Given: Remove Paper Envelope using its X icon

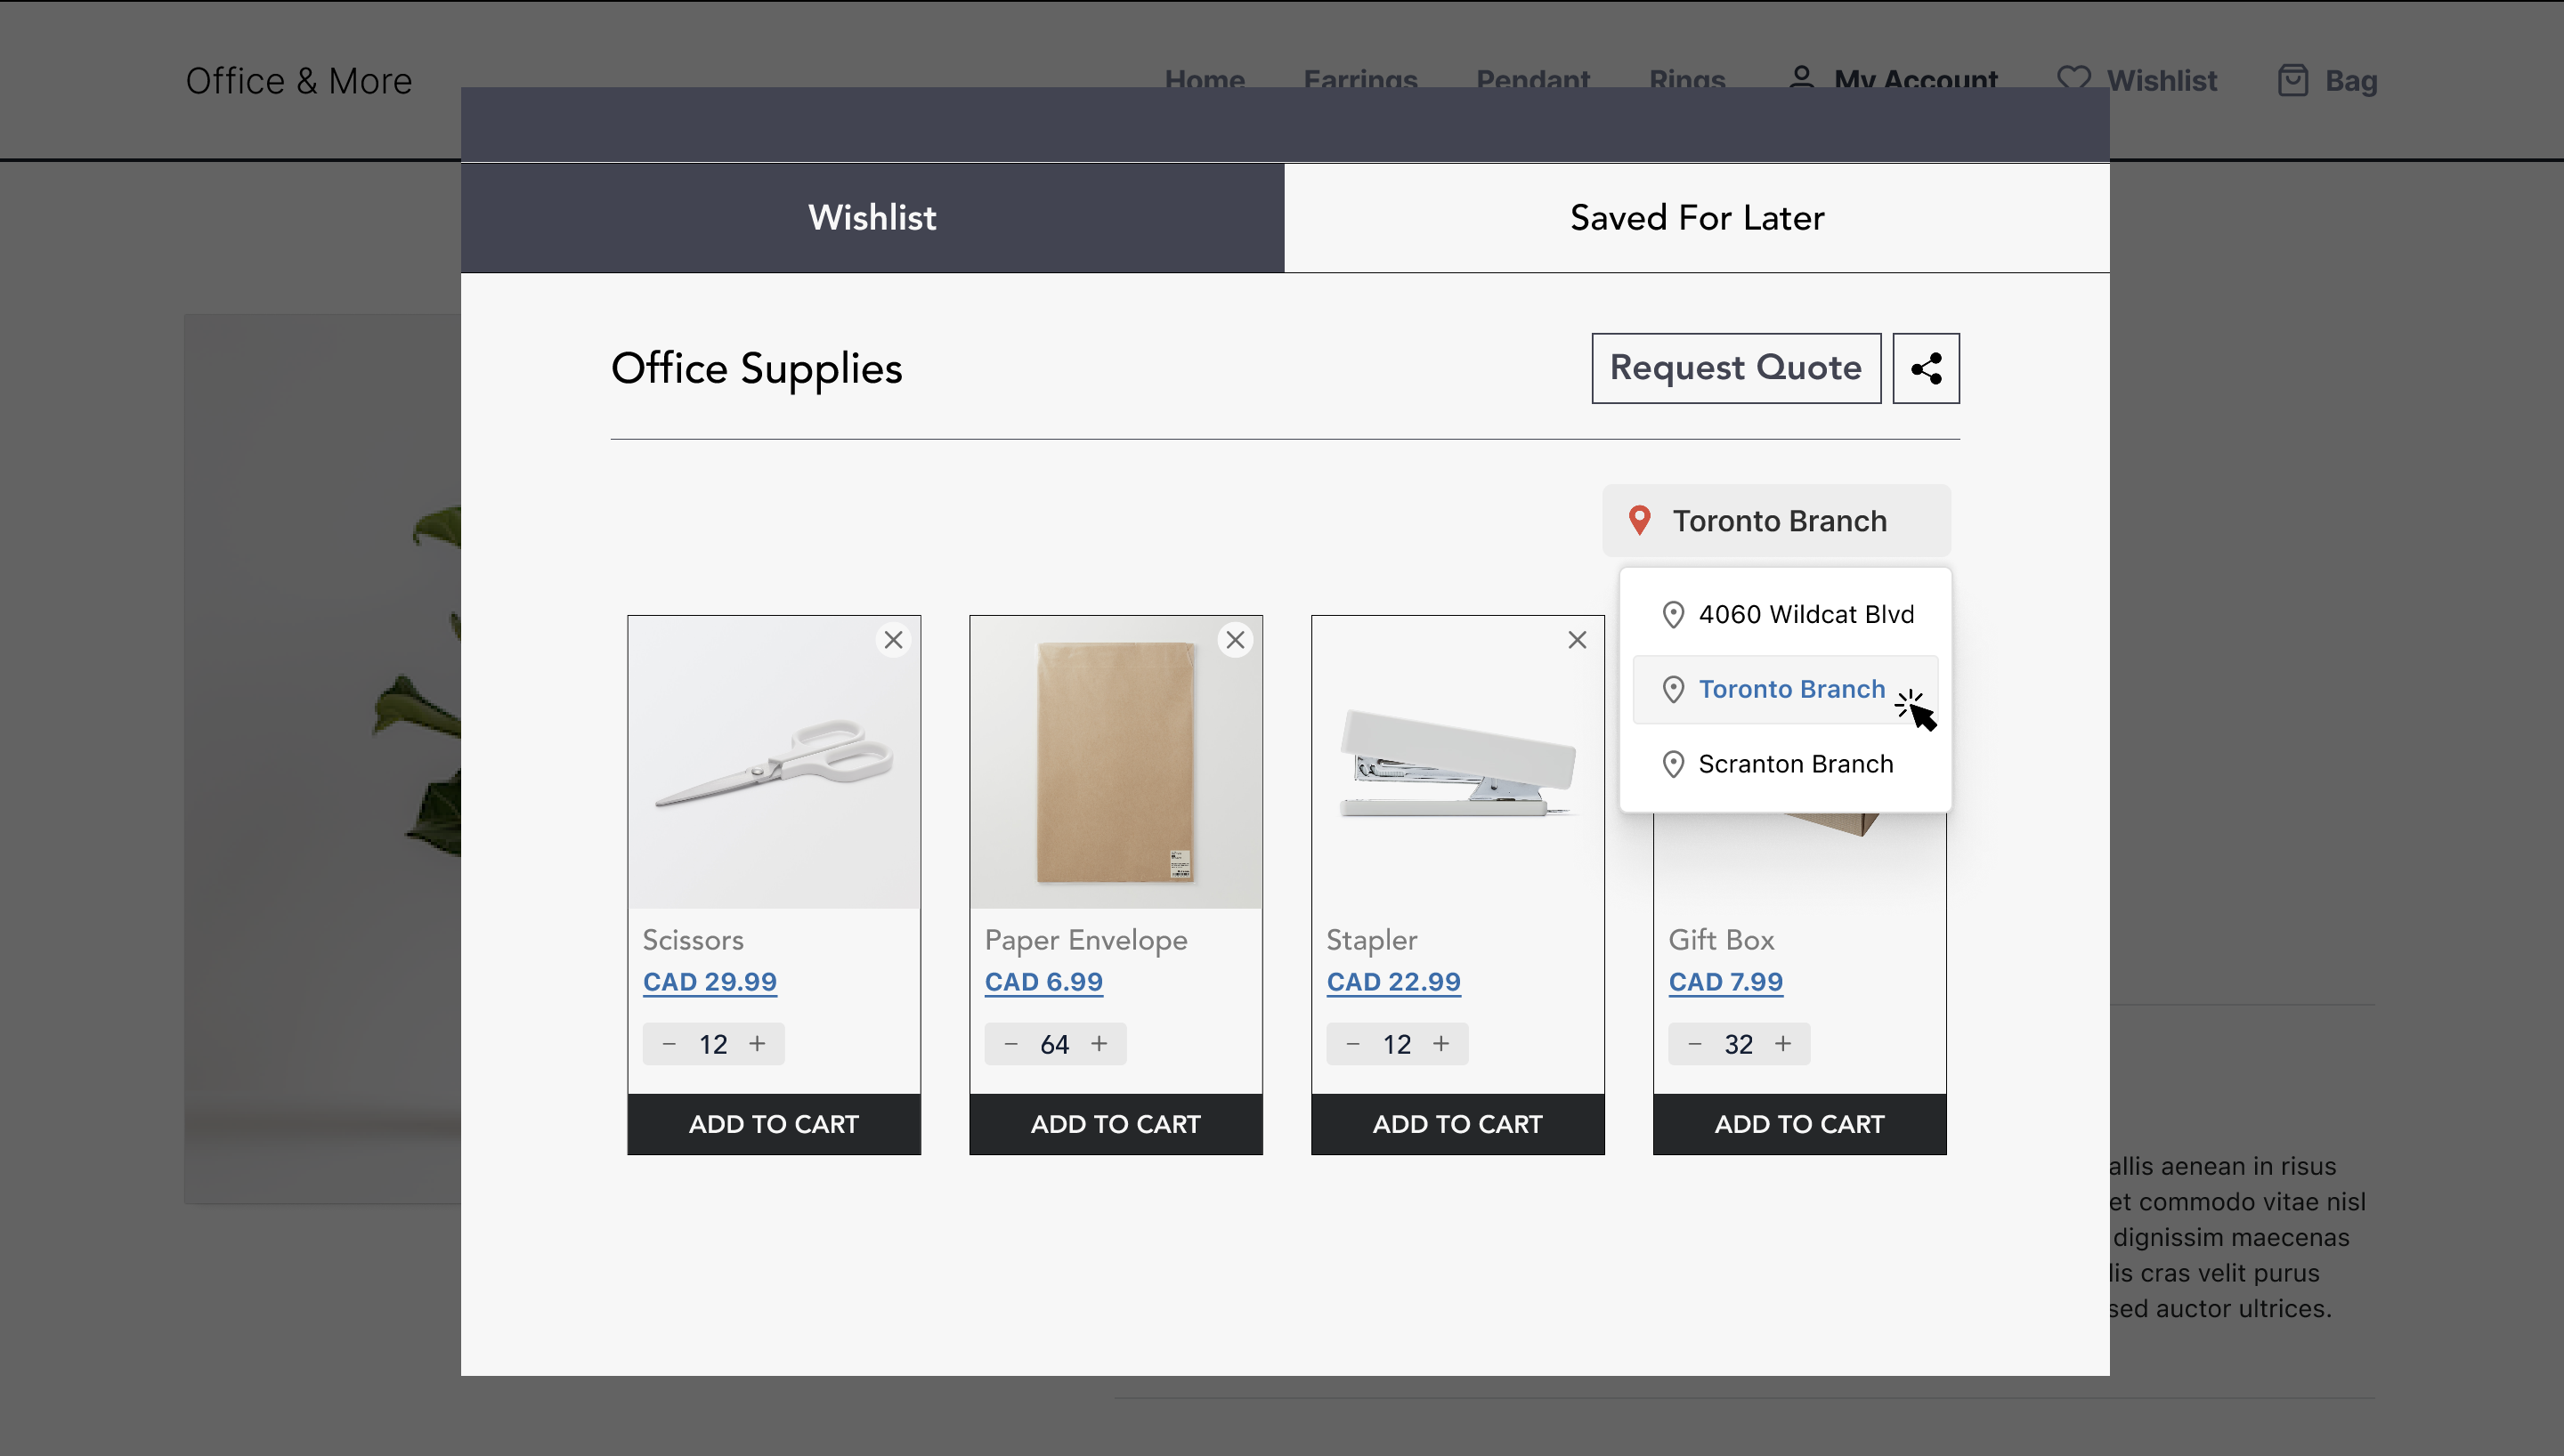Looking at the screenshot, I should pos(1235,639).
